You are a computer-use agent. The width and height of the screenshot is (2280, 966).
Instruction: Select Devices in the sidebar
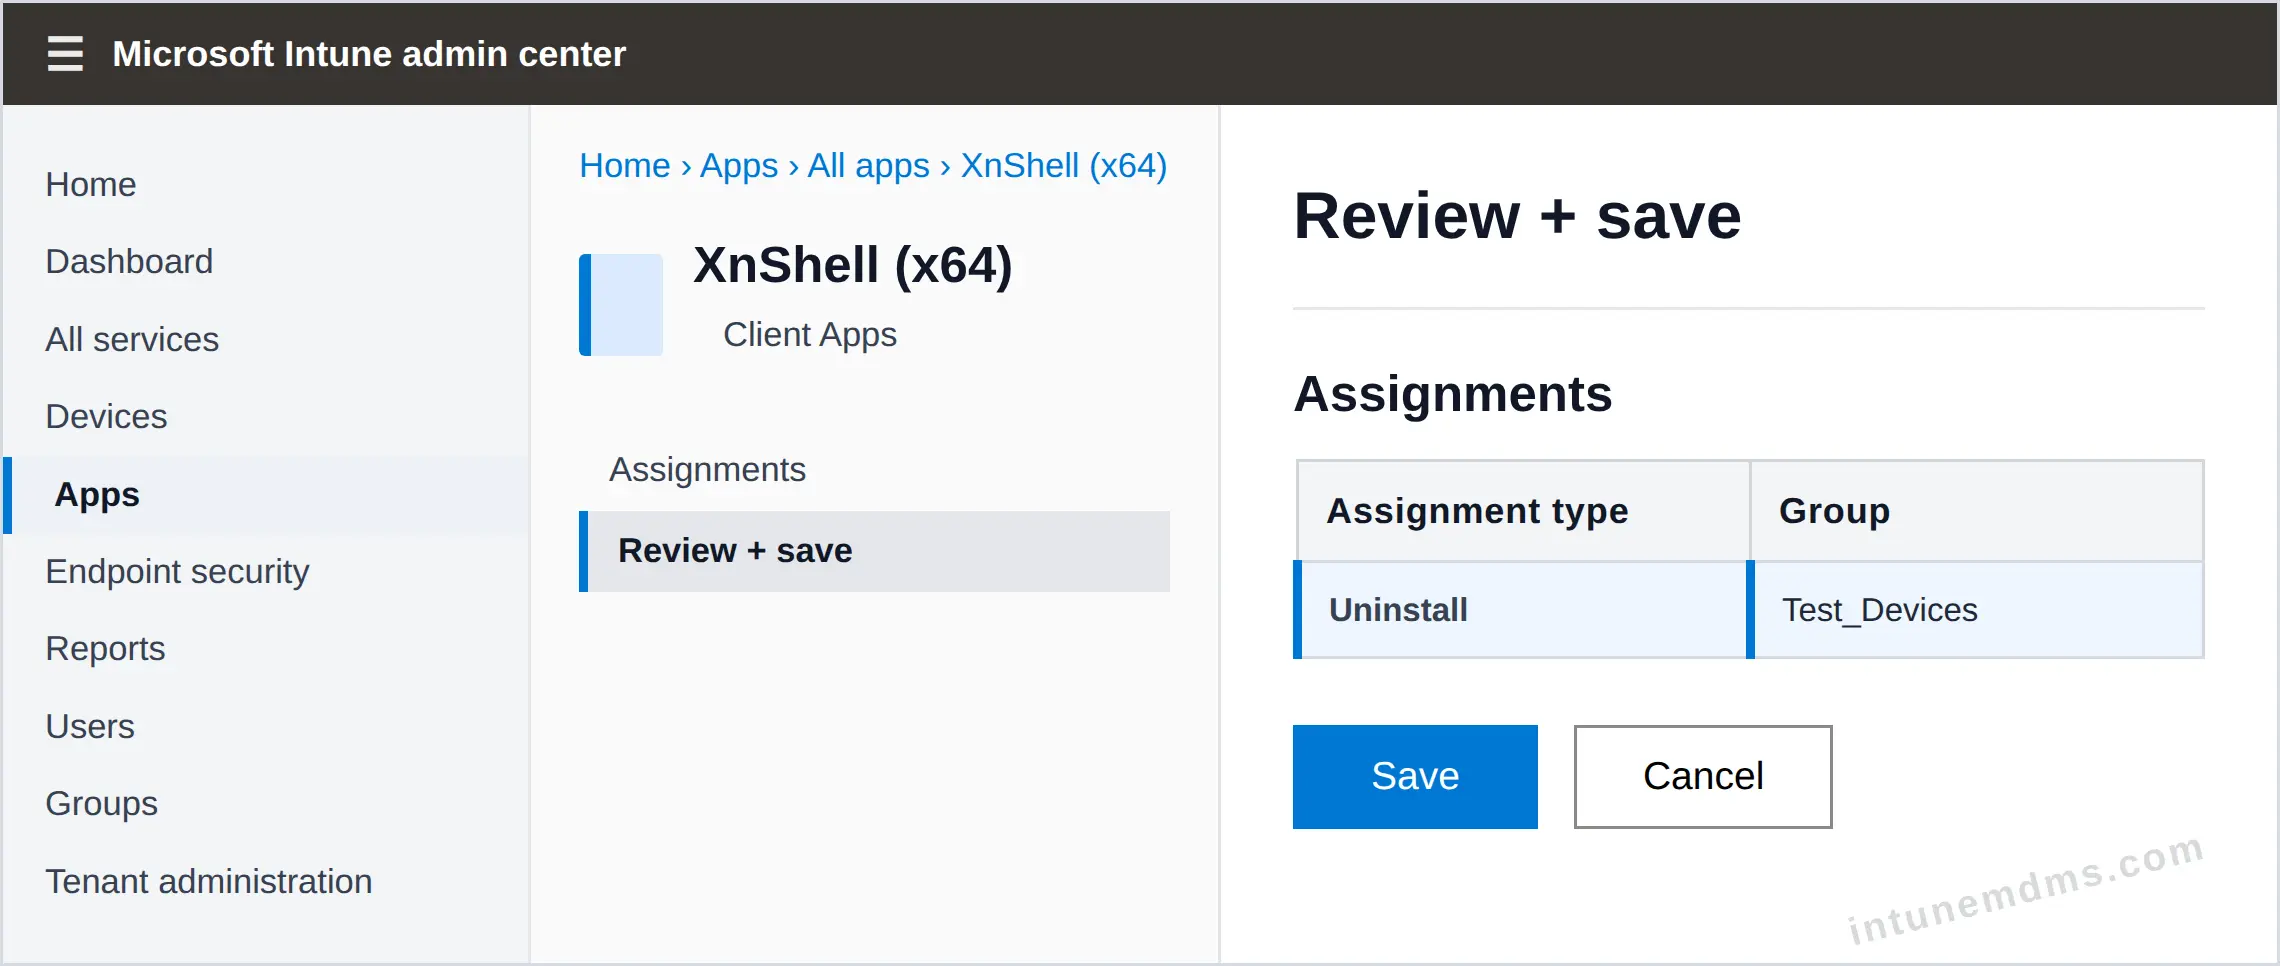tap(106, 417)
